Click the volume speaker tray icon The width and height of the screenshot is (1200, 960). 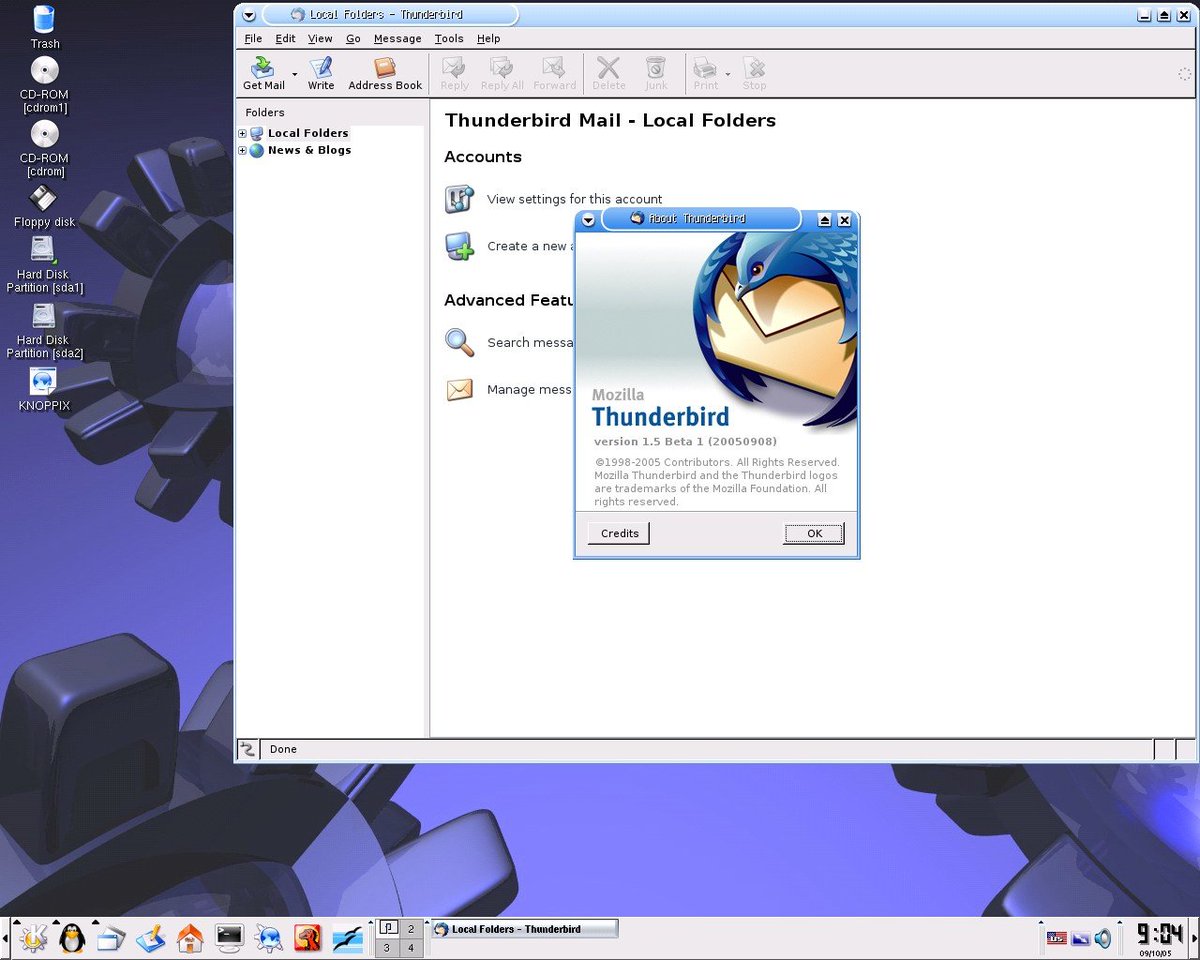(1103, 938)
